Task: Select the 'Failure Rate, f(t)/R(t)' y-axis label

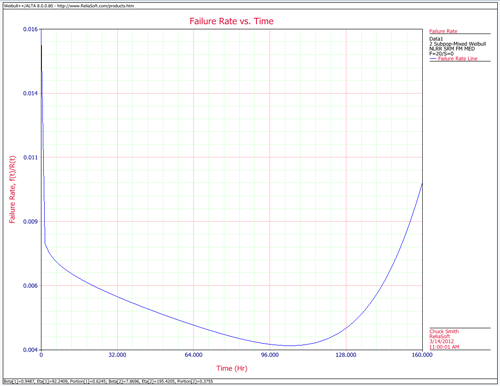Action: pyautogui.click(x=12, y=189)
